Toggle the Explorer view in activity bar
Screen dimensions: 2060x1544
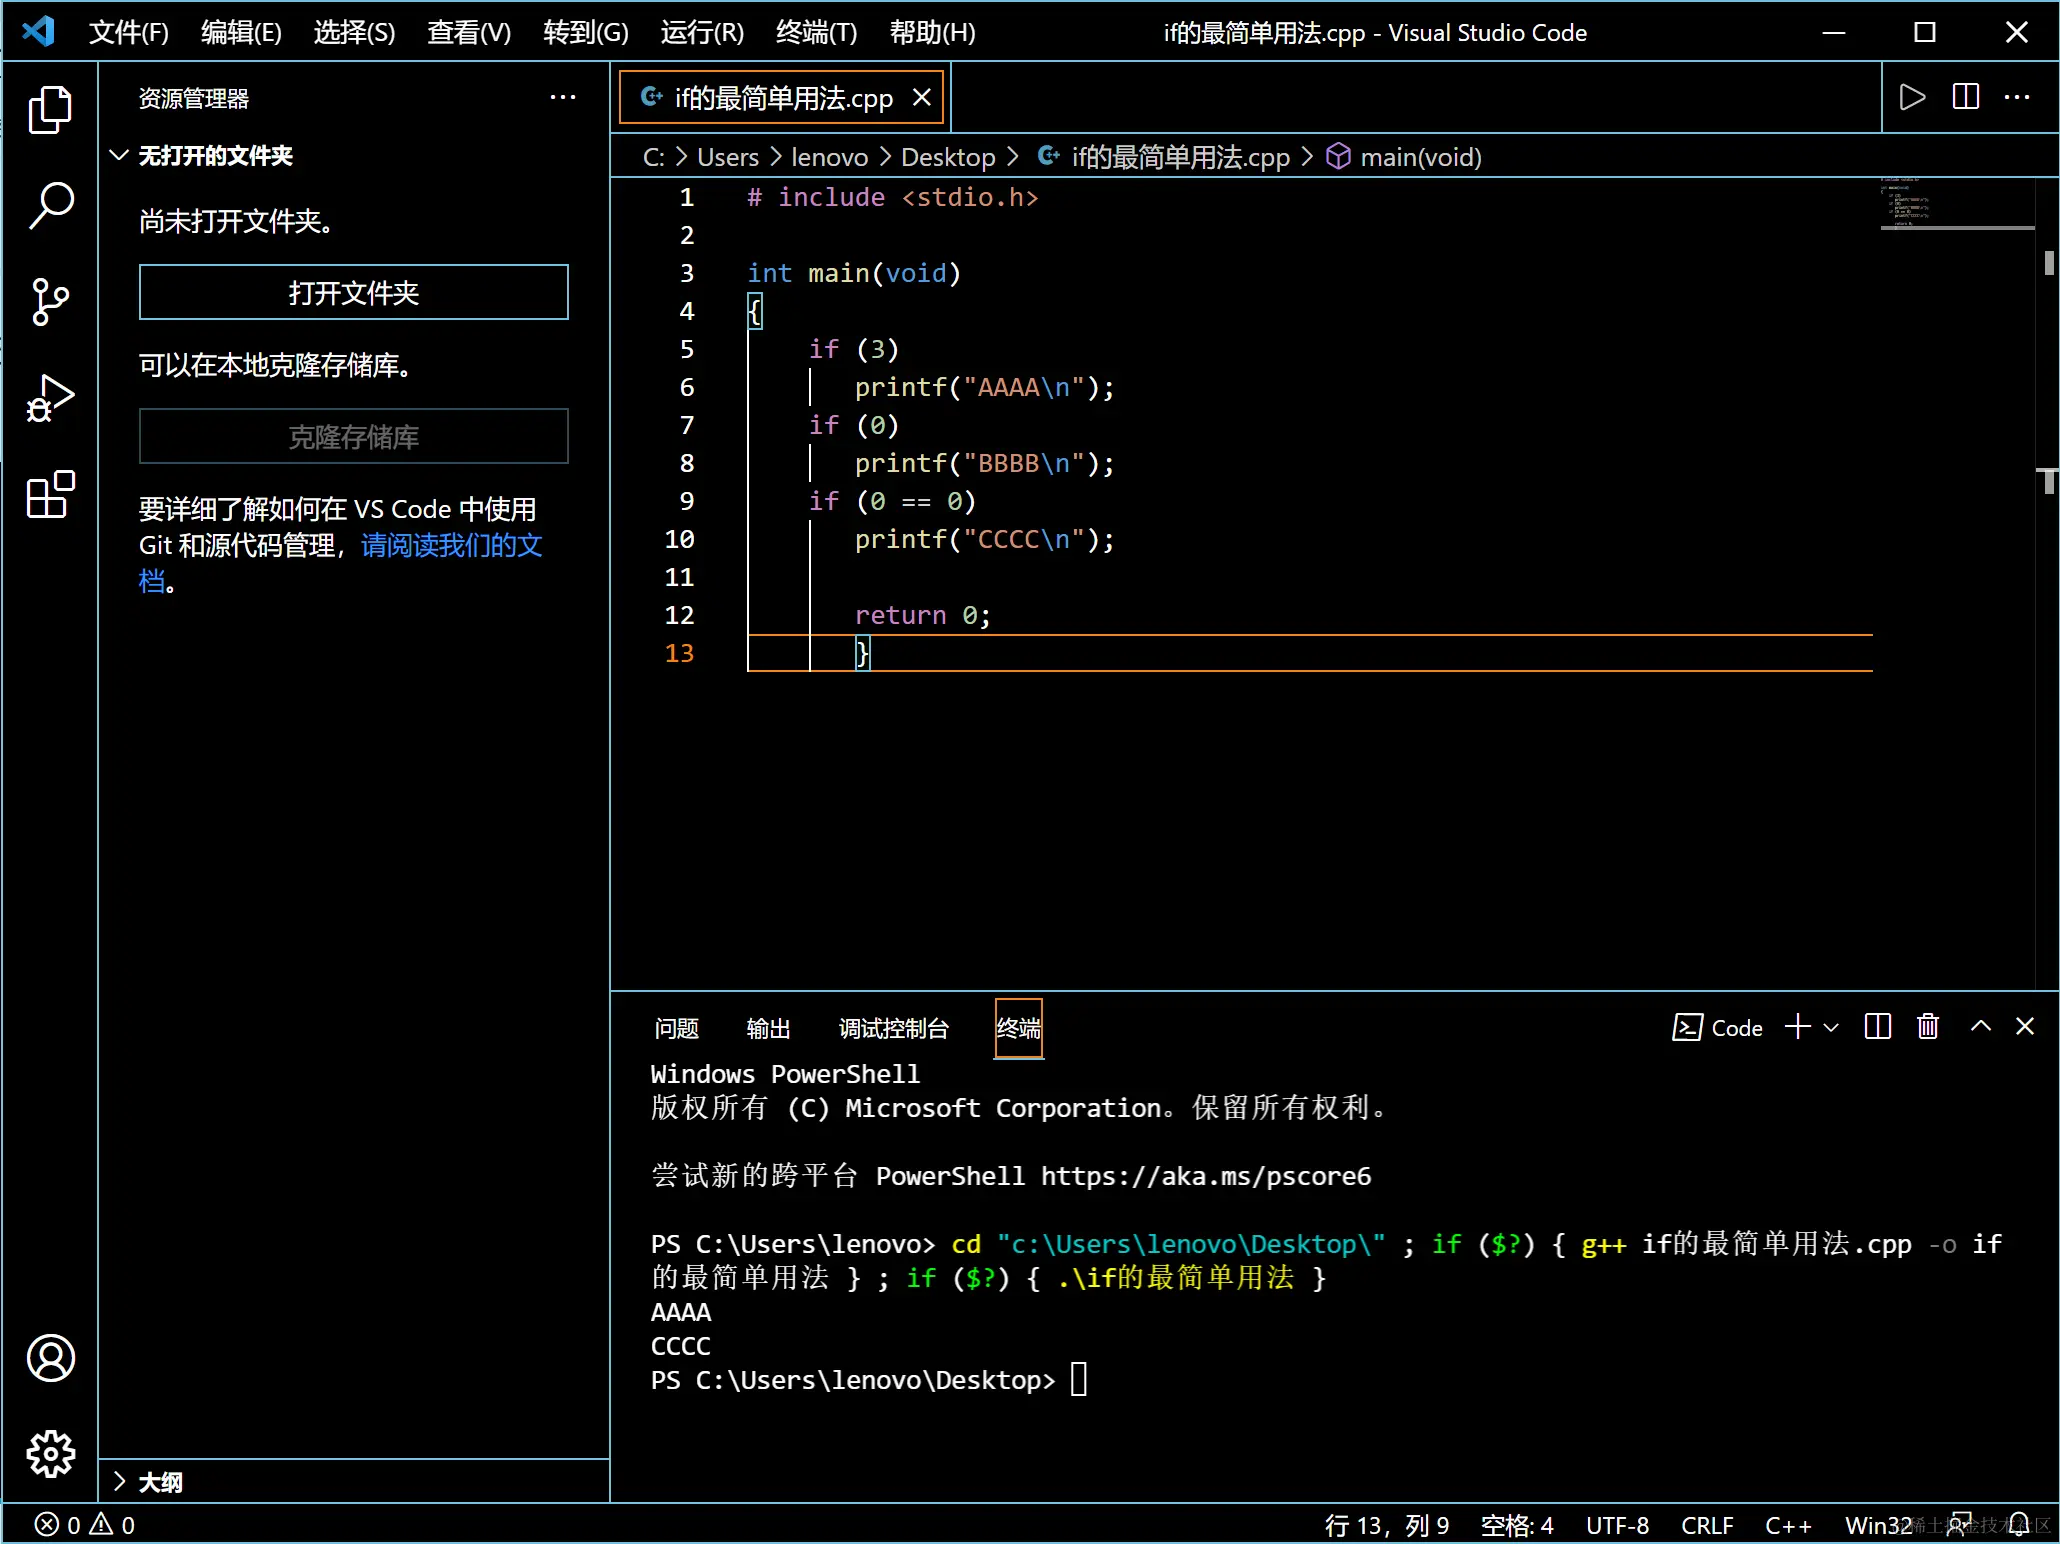(x=50, y=110)
